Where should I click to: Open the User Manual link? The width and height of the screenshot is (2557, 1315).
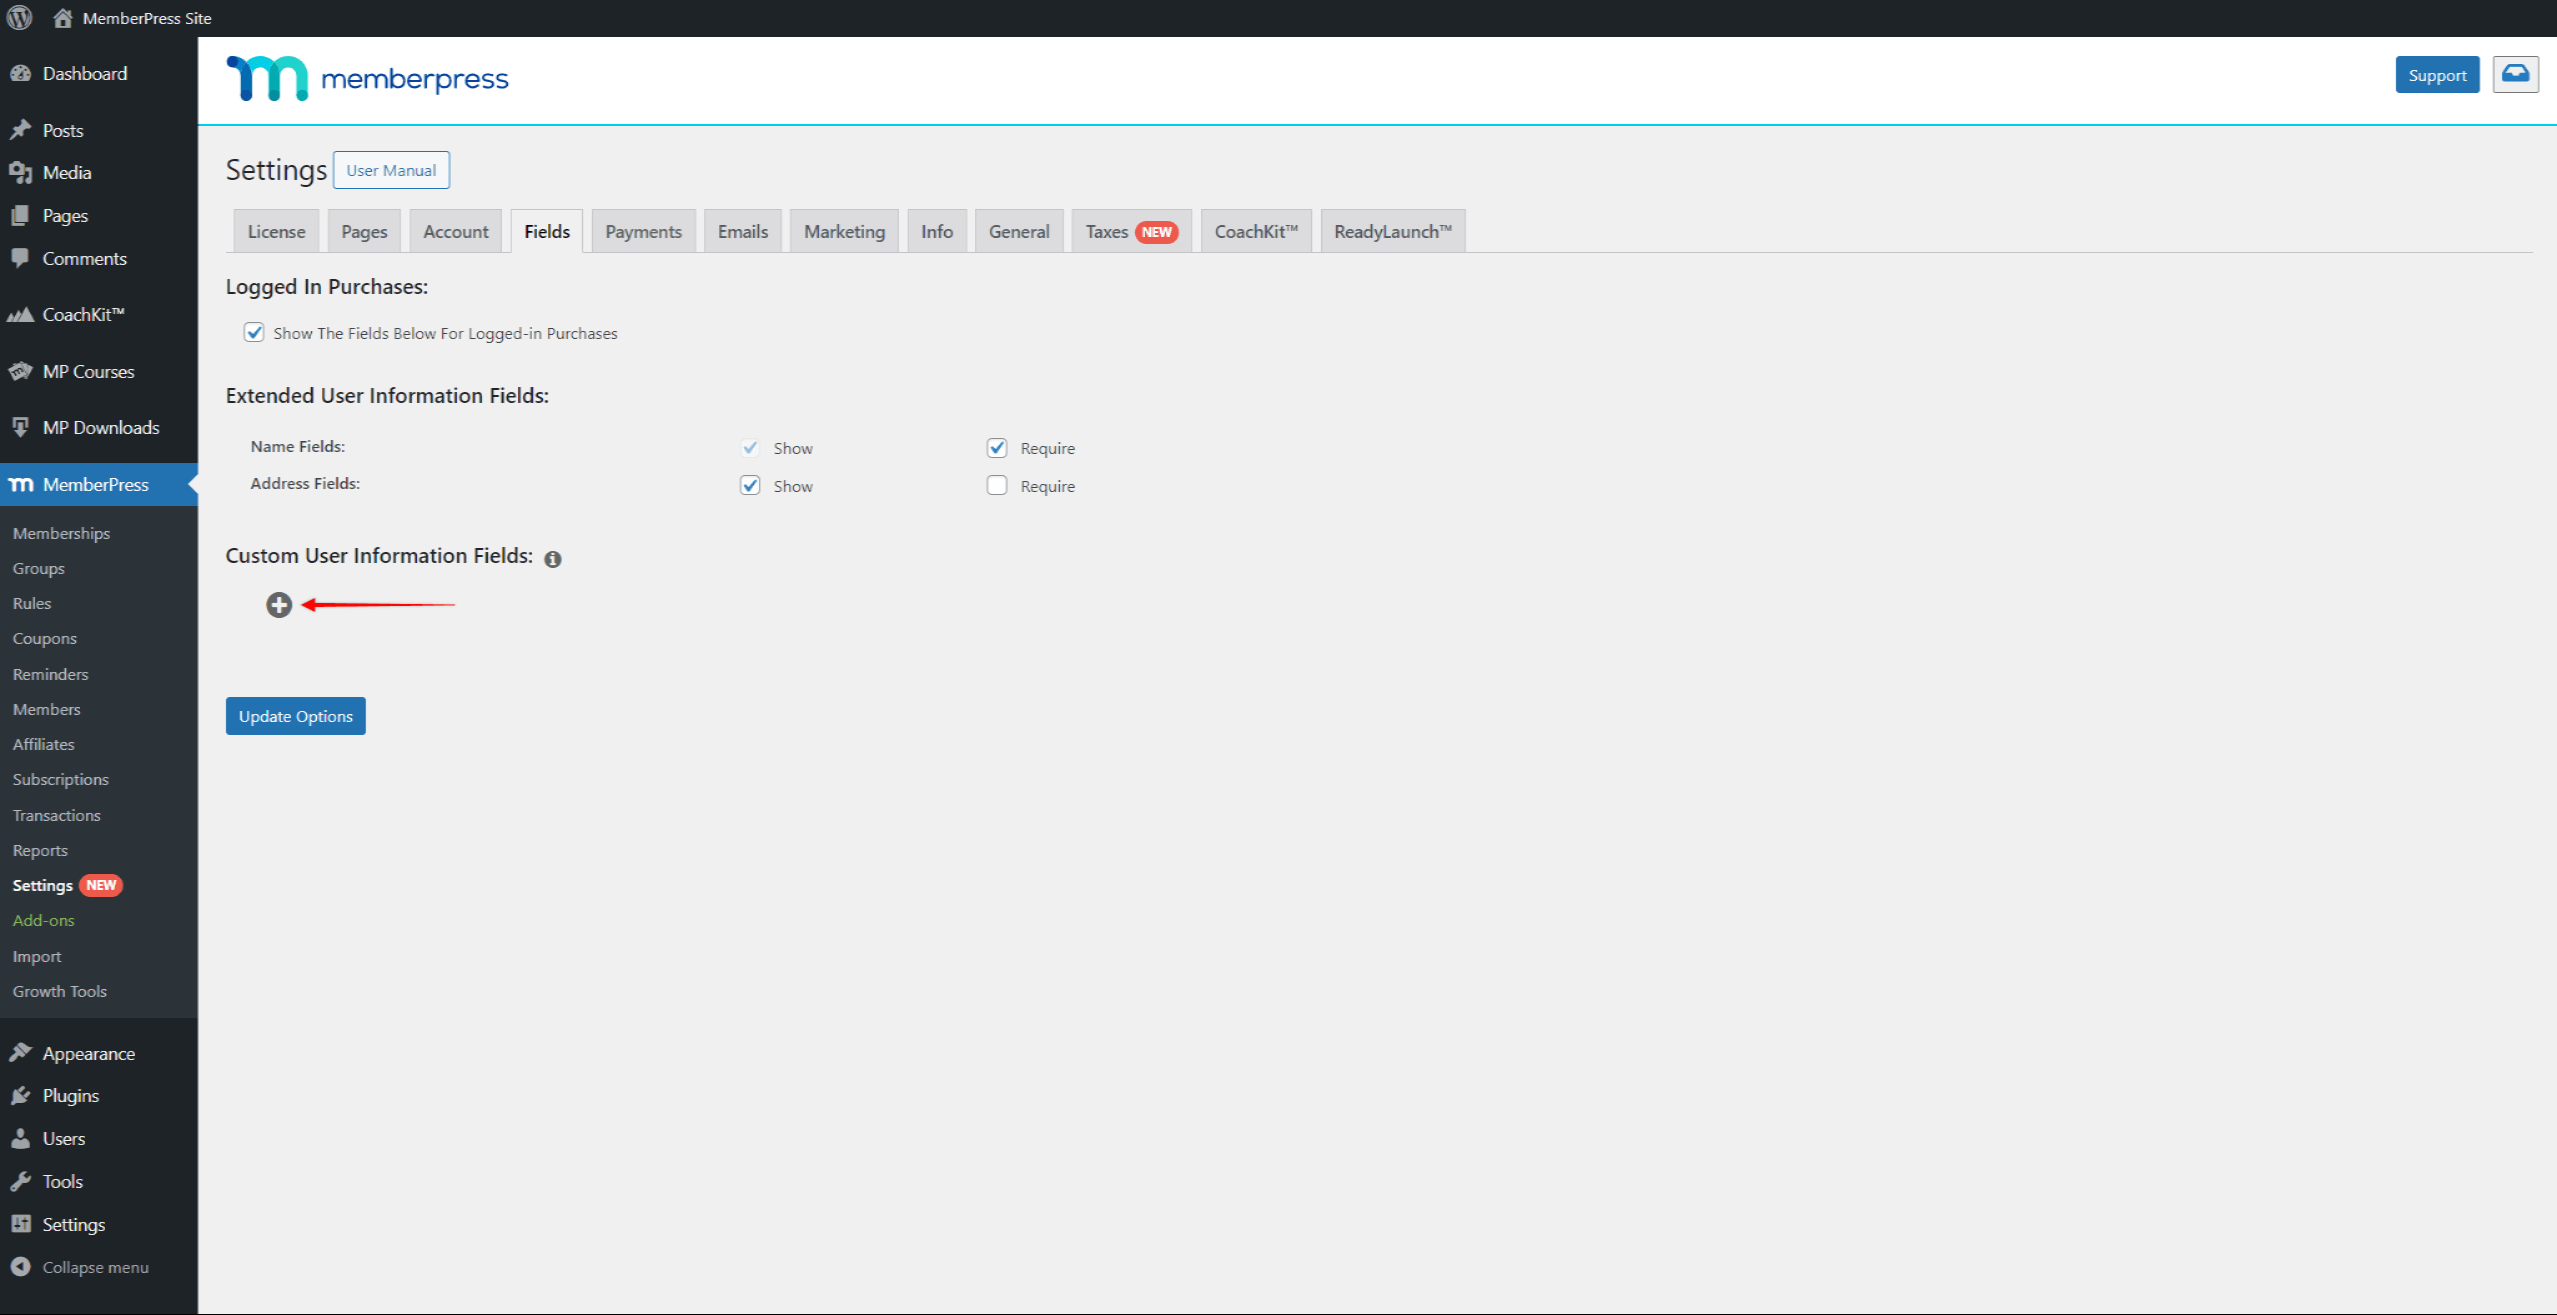[x=391, y=170]
